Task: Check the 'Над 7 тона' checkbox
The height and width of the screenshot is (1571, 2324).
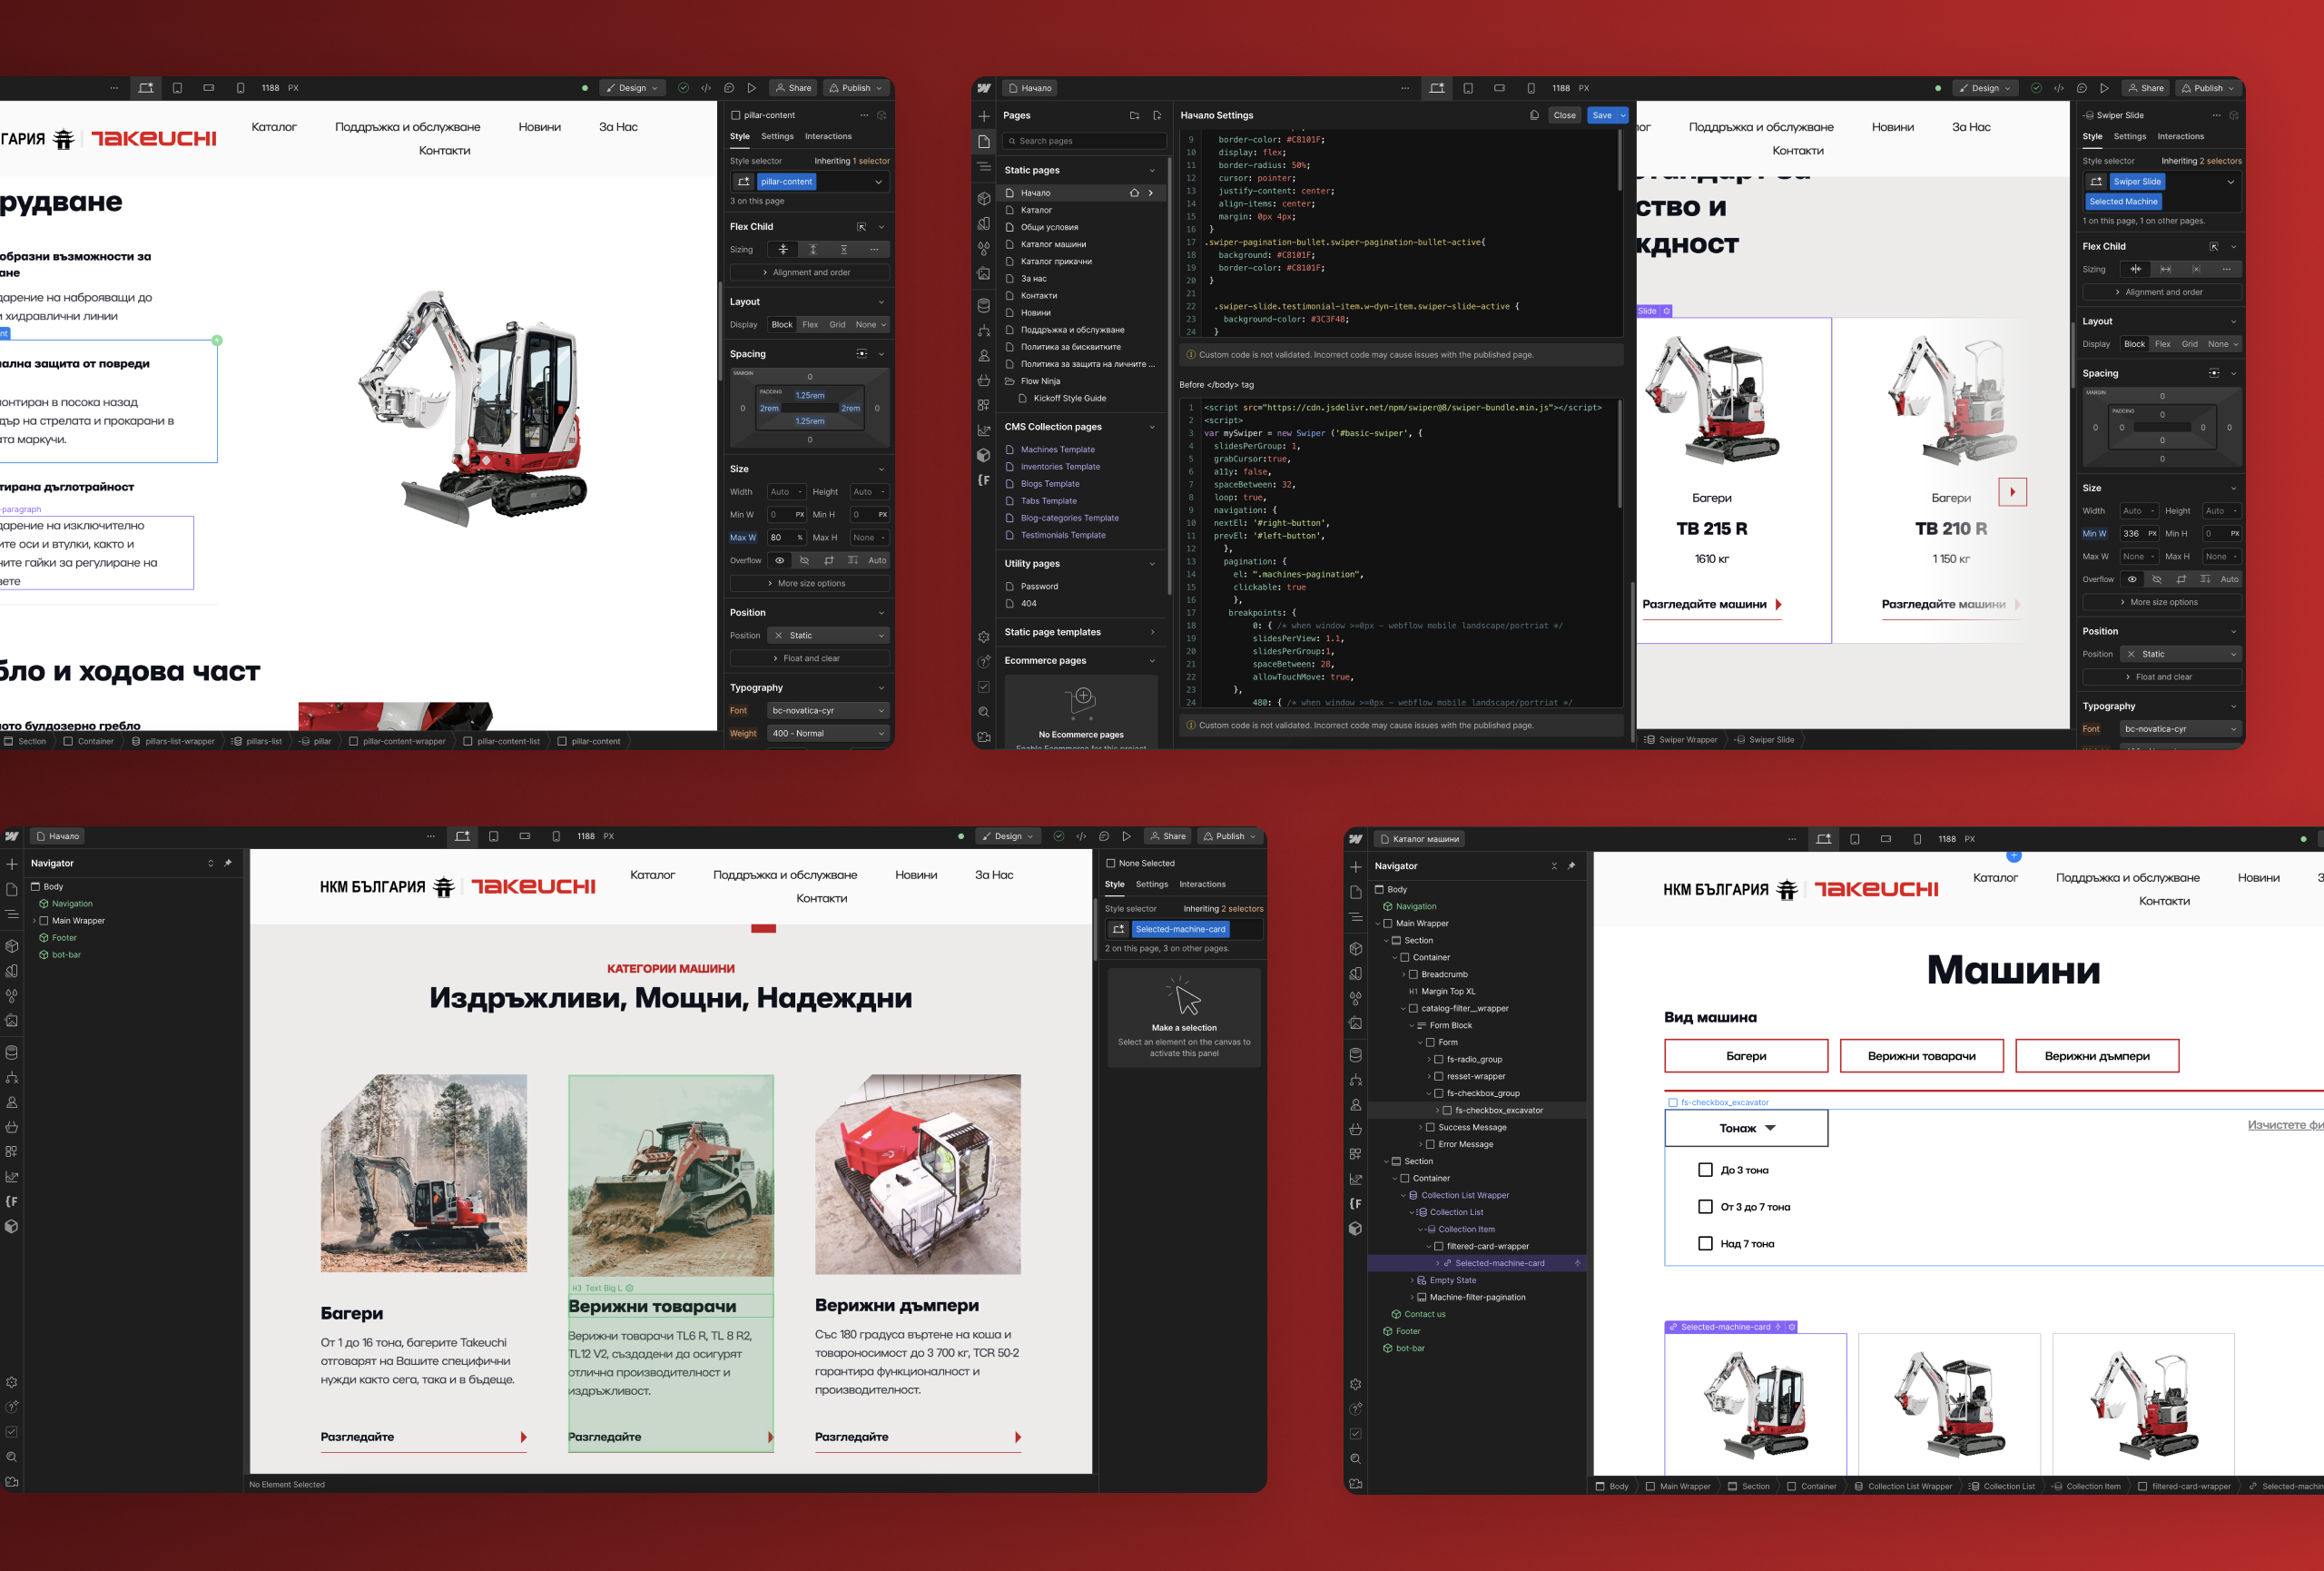Action: 1705,1243
